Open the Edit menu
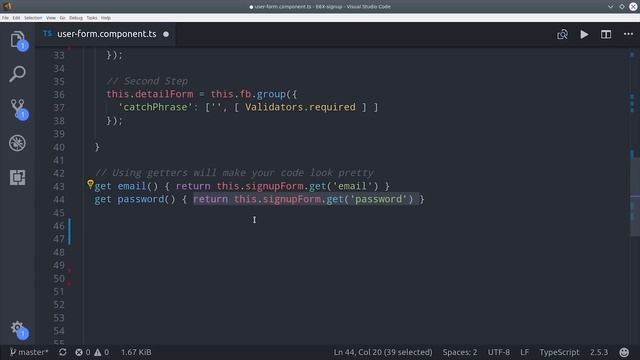Viewport: 640px width, 360px height. [x=16, y=18]
